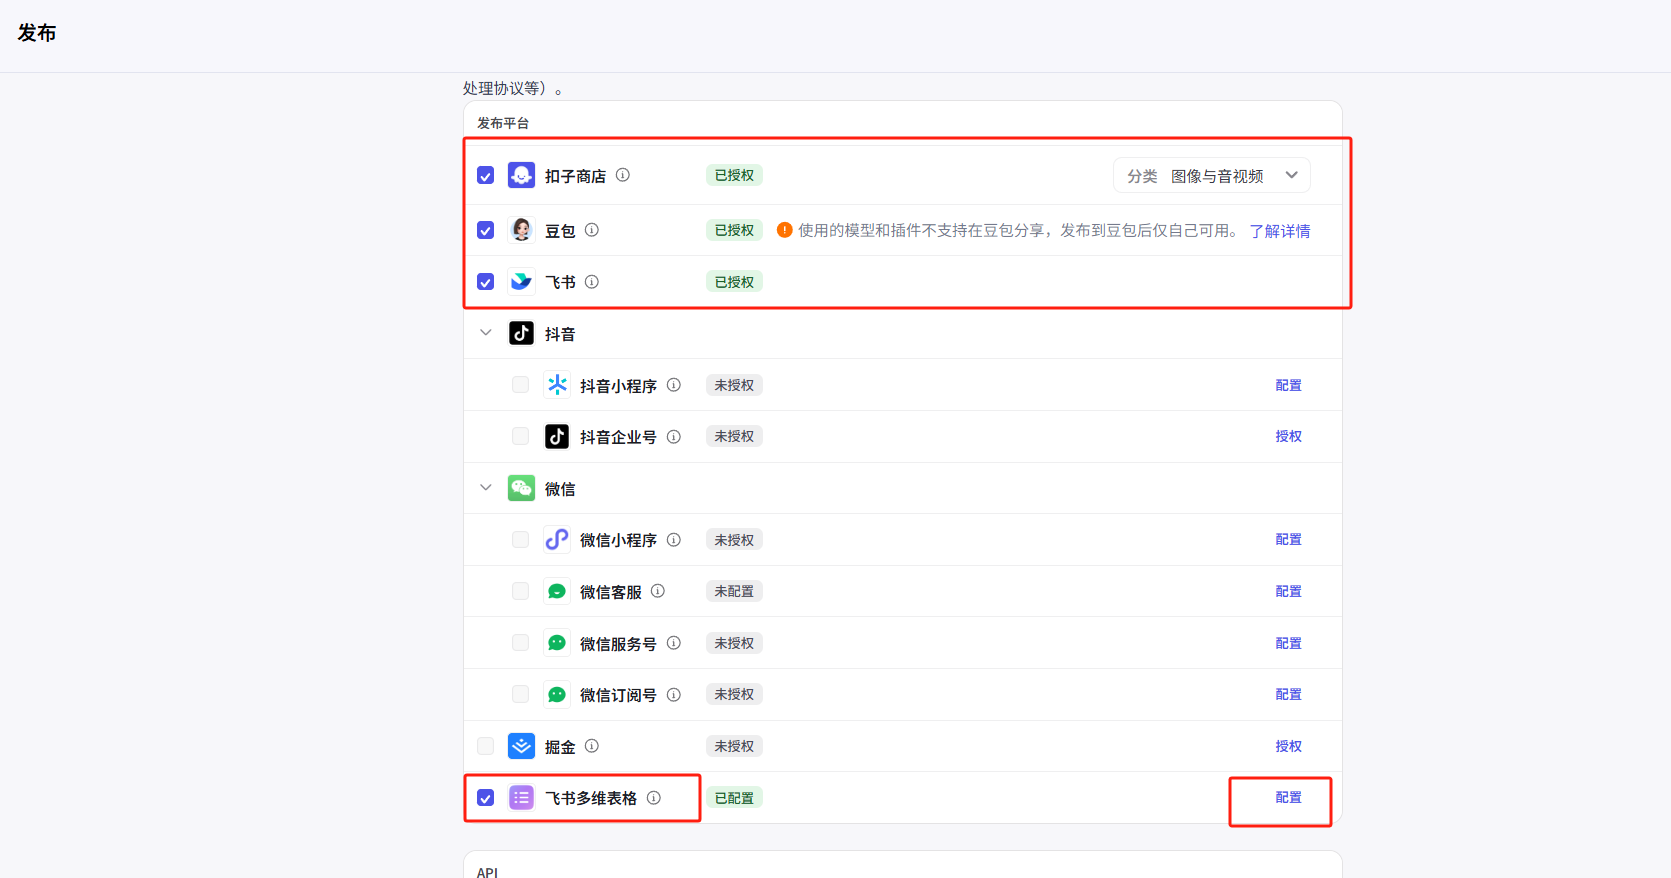The height and width of the screenshot is (878, 1671).
Task: Click the 已授权 badge in 飞书 row
Action: click(x=735, y=282)
